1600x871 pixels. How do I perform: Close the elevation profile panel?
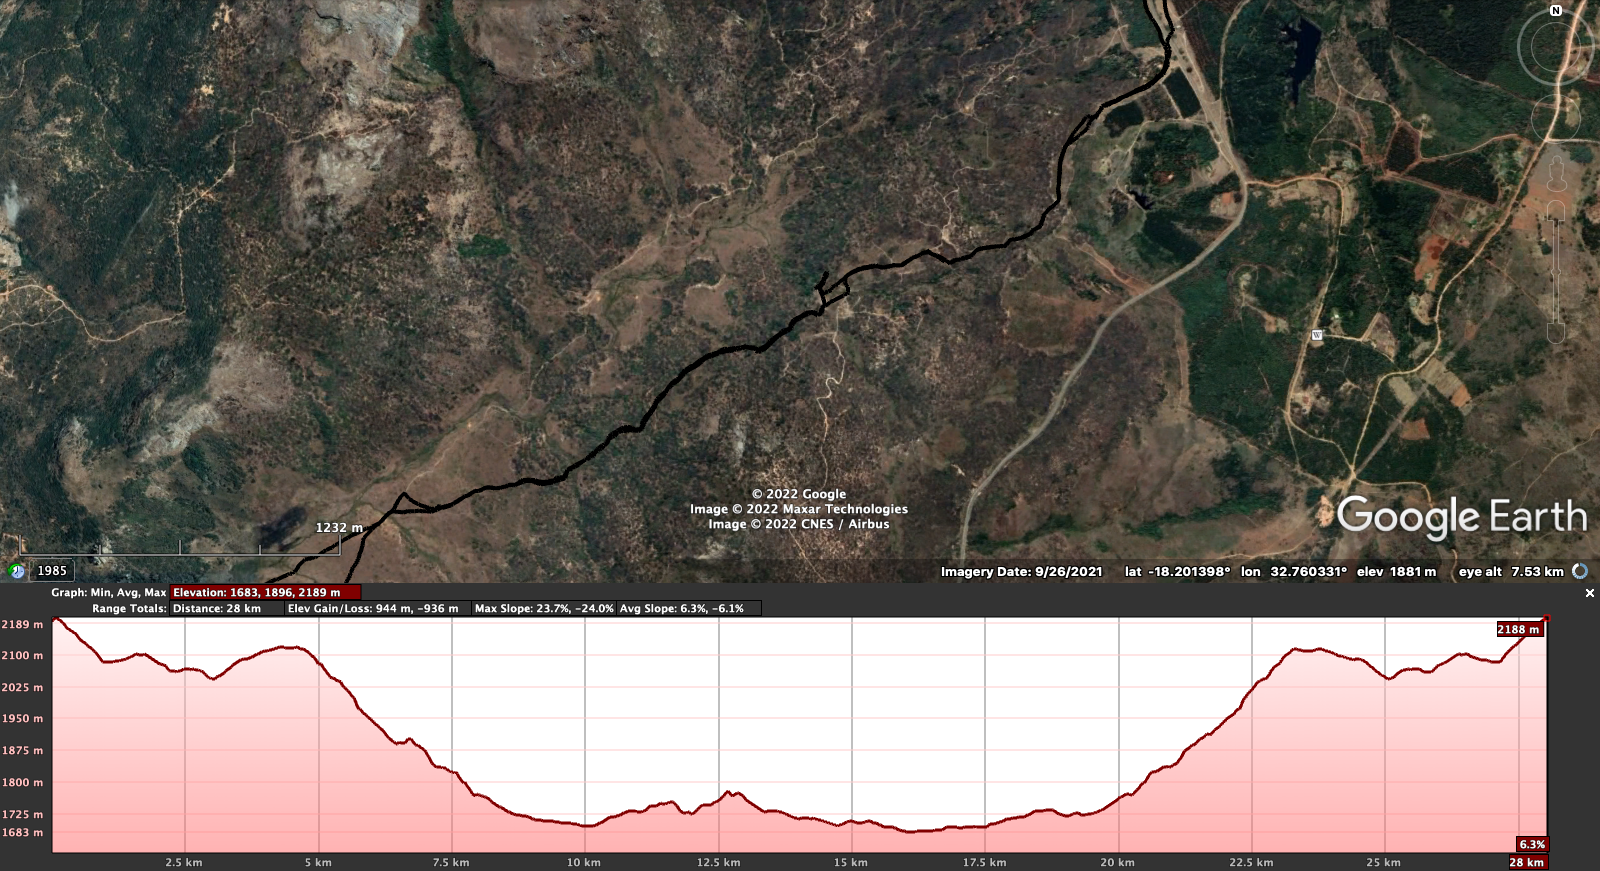pos(1589,593)
